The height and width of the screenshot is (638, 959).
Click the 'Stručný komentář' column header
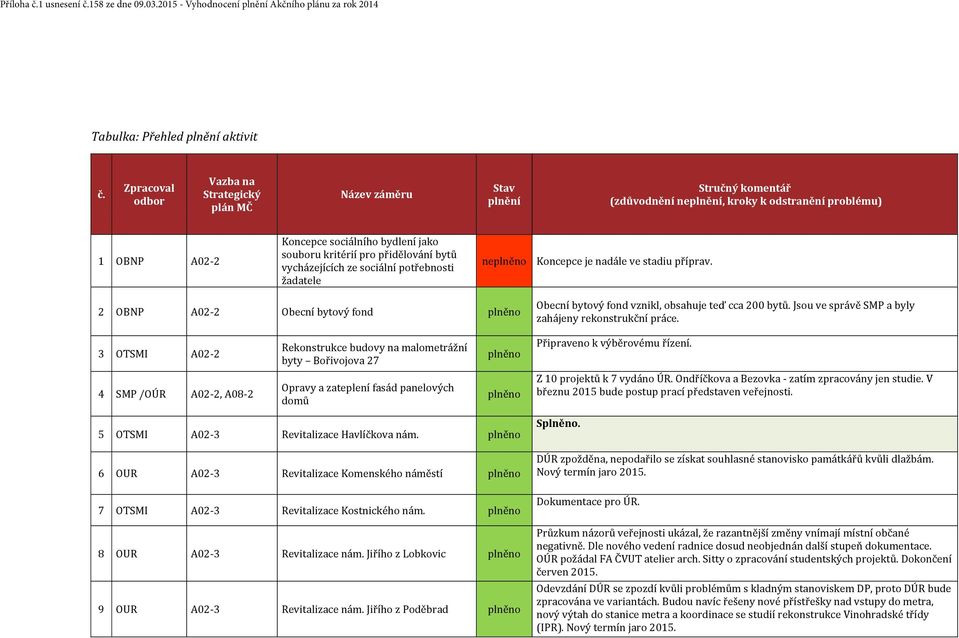tap(744, 195)
